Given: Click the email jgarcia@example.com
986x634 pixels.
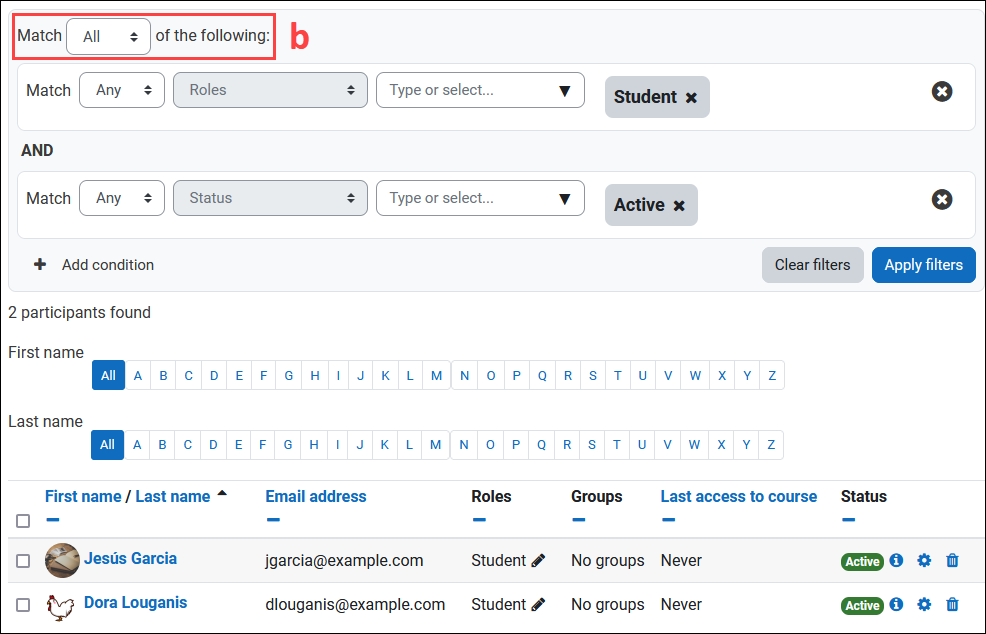Looking at the screenshot, I should tap(344, 560).
